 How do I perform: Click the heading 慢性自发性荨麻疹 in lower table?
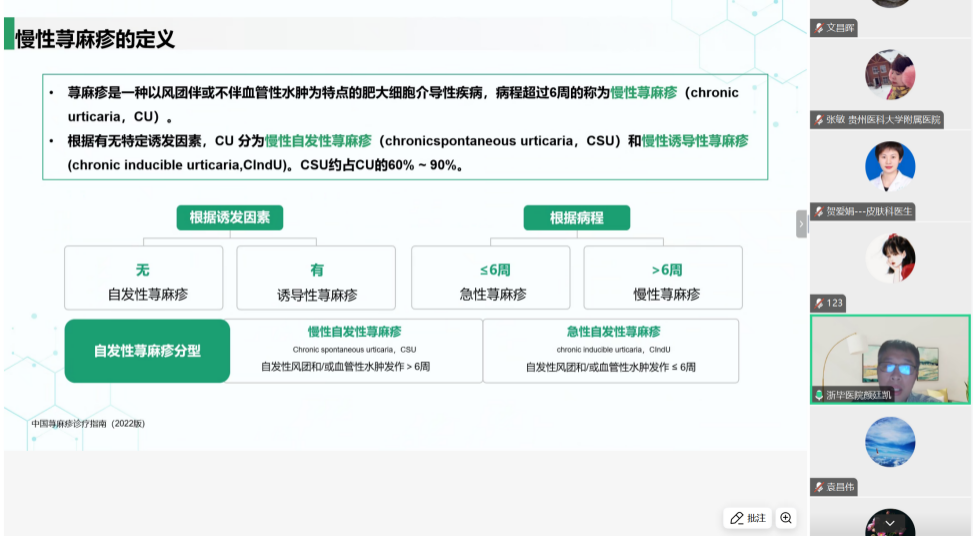click(x=355, y=332)
